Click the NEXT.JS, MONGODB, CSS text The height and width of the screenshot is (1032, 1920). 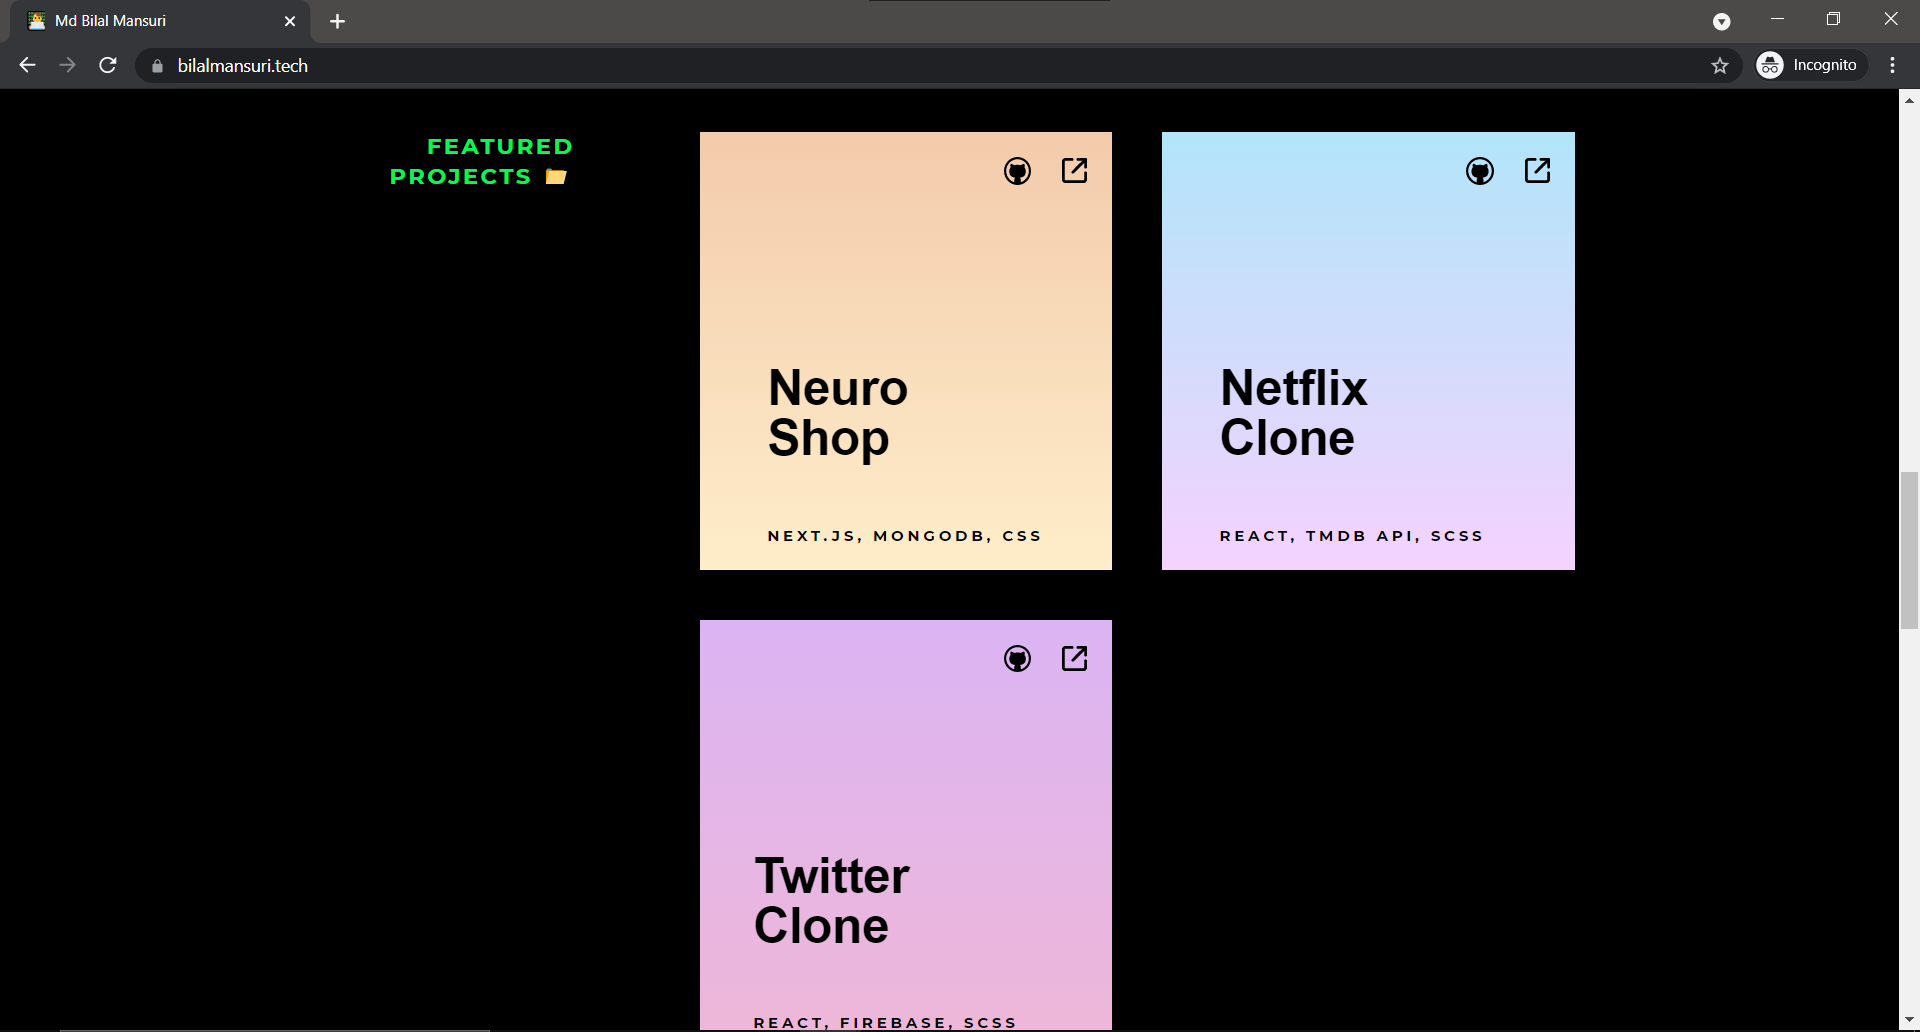point(904,536)
